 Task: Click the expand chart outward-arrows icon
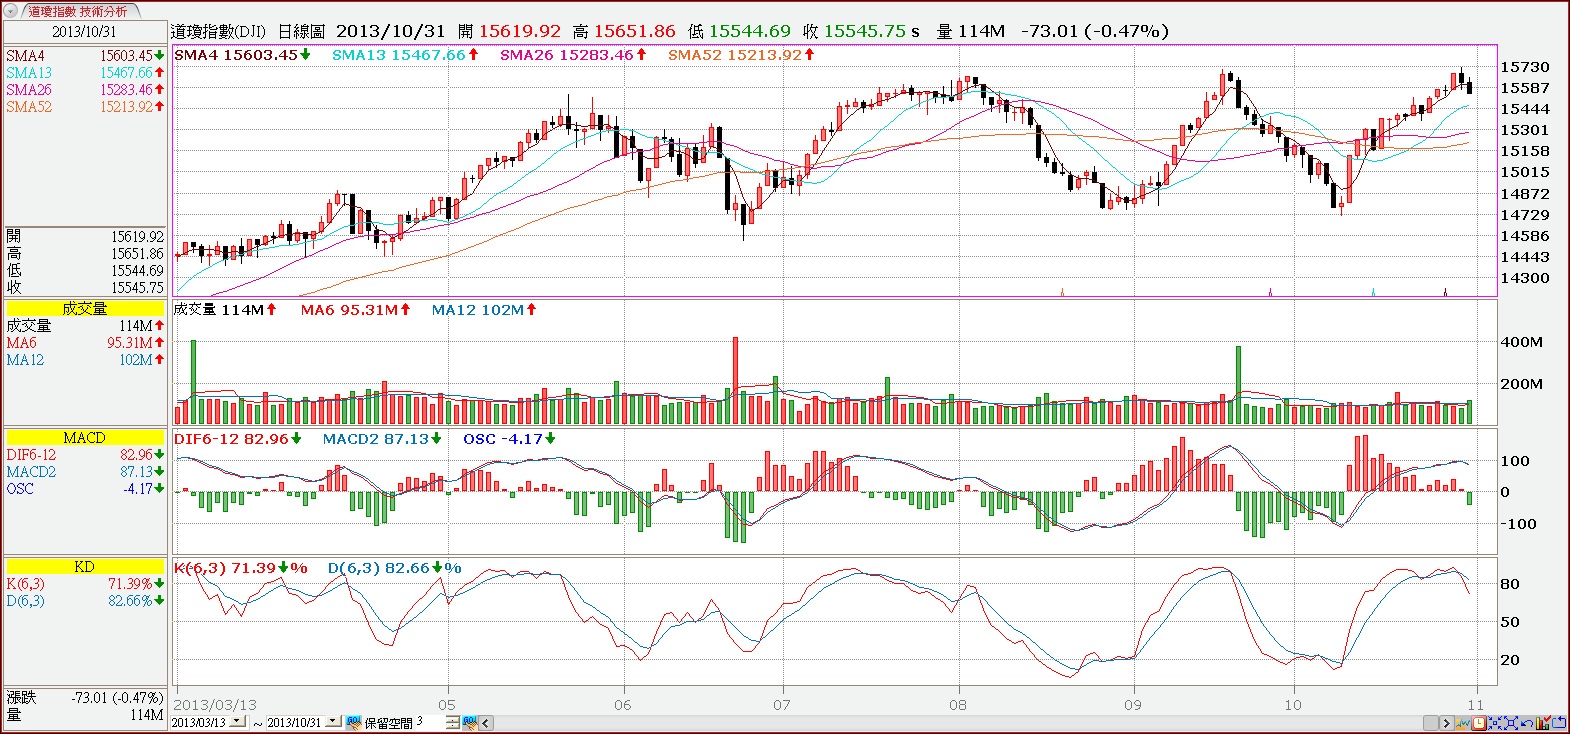pos(1511,723)
